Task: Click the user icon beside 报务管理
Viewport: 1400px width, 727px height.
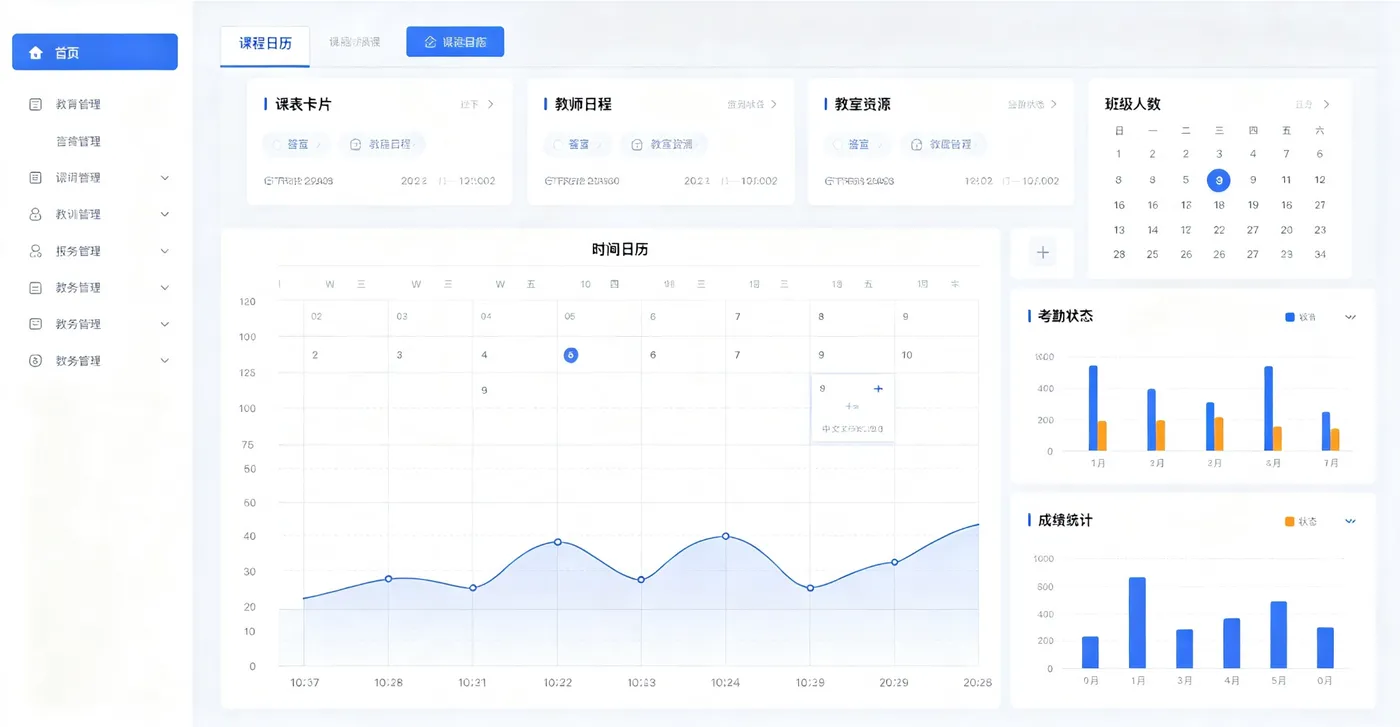Action: (x=36, y=251)
